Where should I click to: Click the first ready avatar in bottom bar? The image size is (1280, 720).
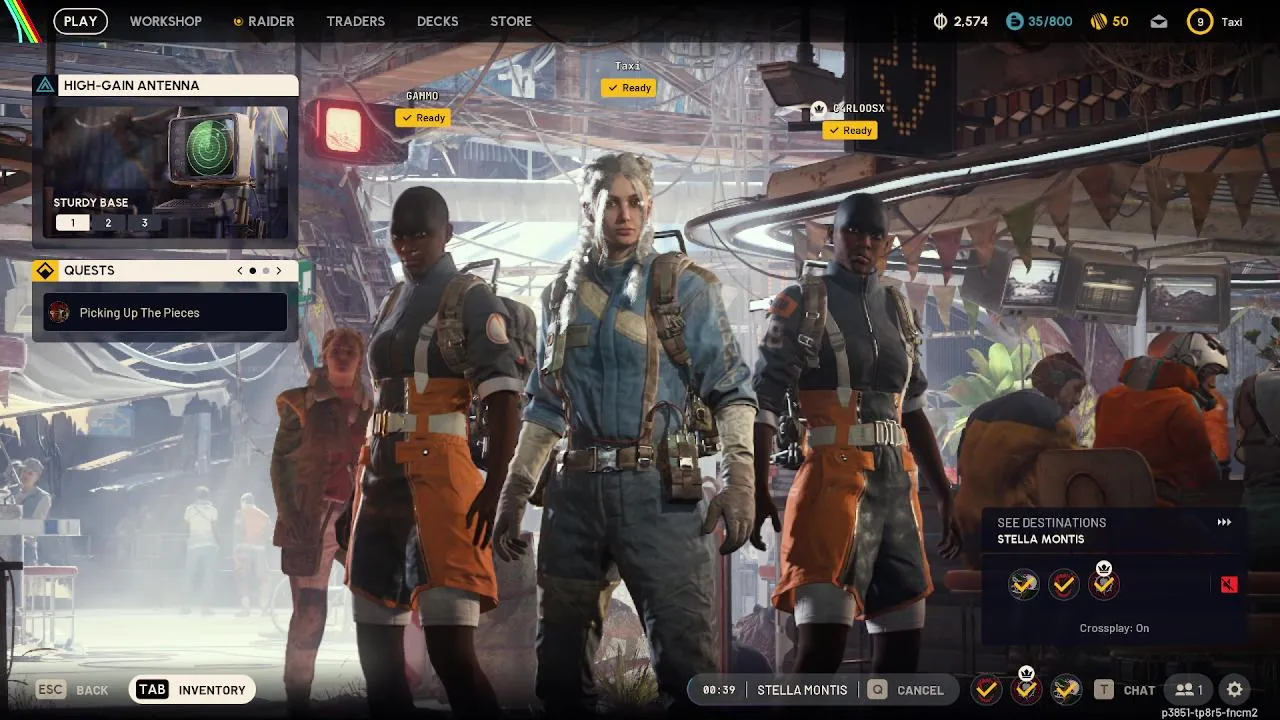(987, 689)
